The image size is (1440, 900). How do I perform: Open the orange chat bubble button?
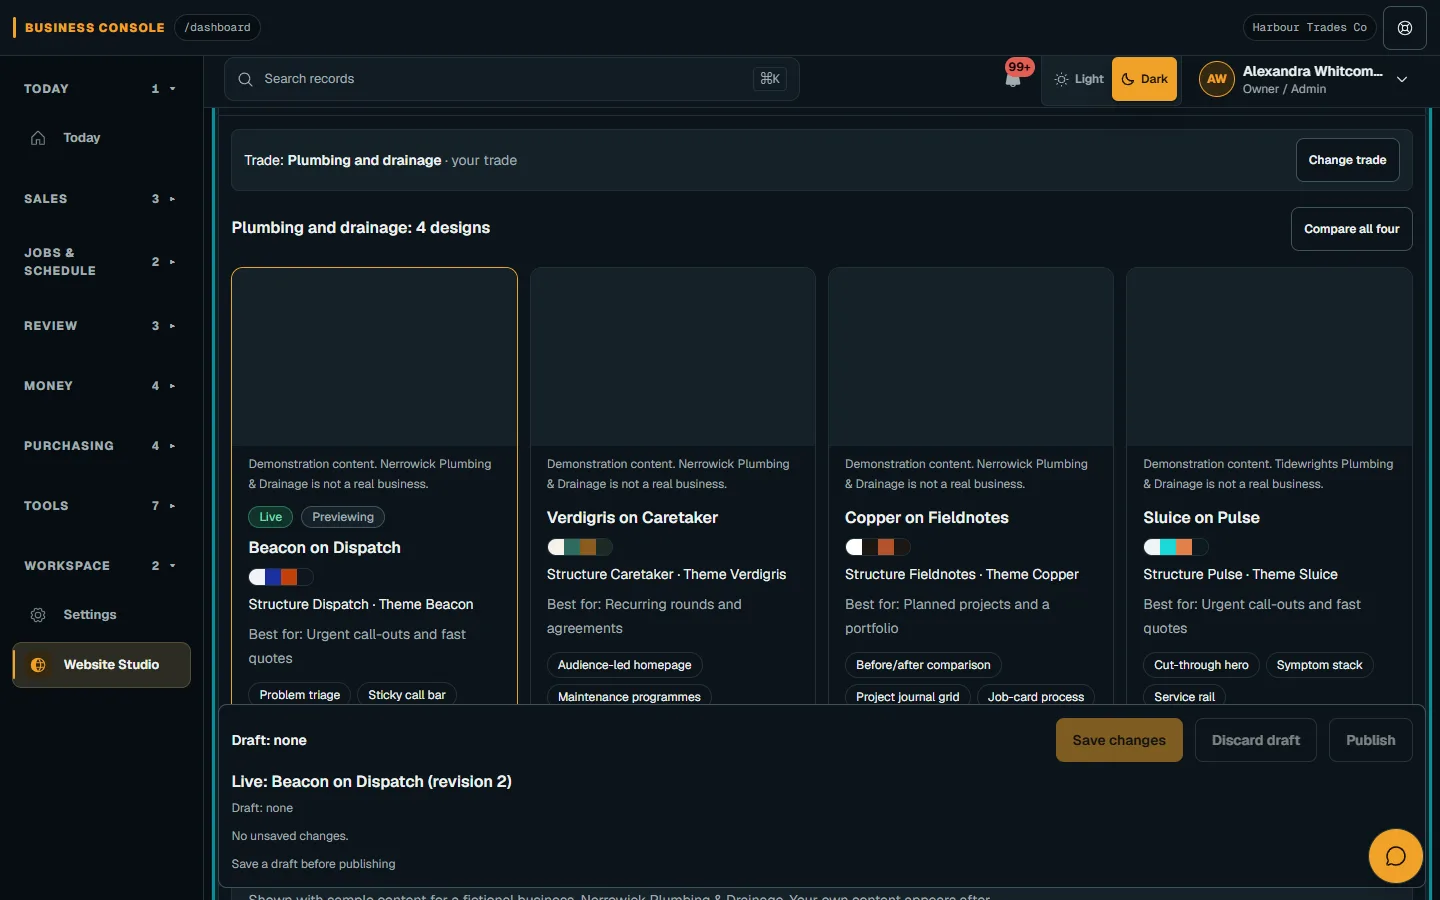(x=1395, y=856)
